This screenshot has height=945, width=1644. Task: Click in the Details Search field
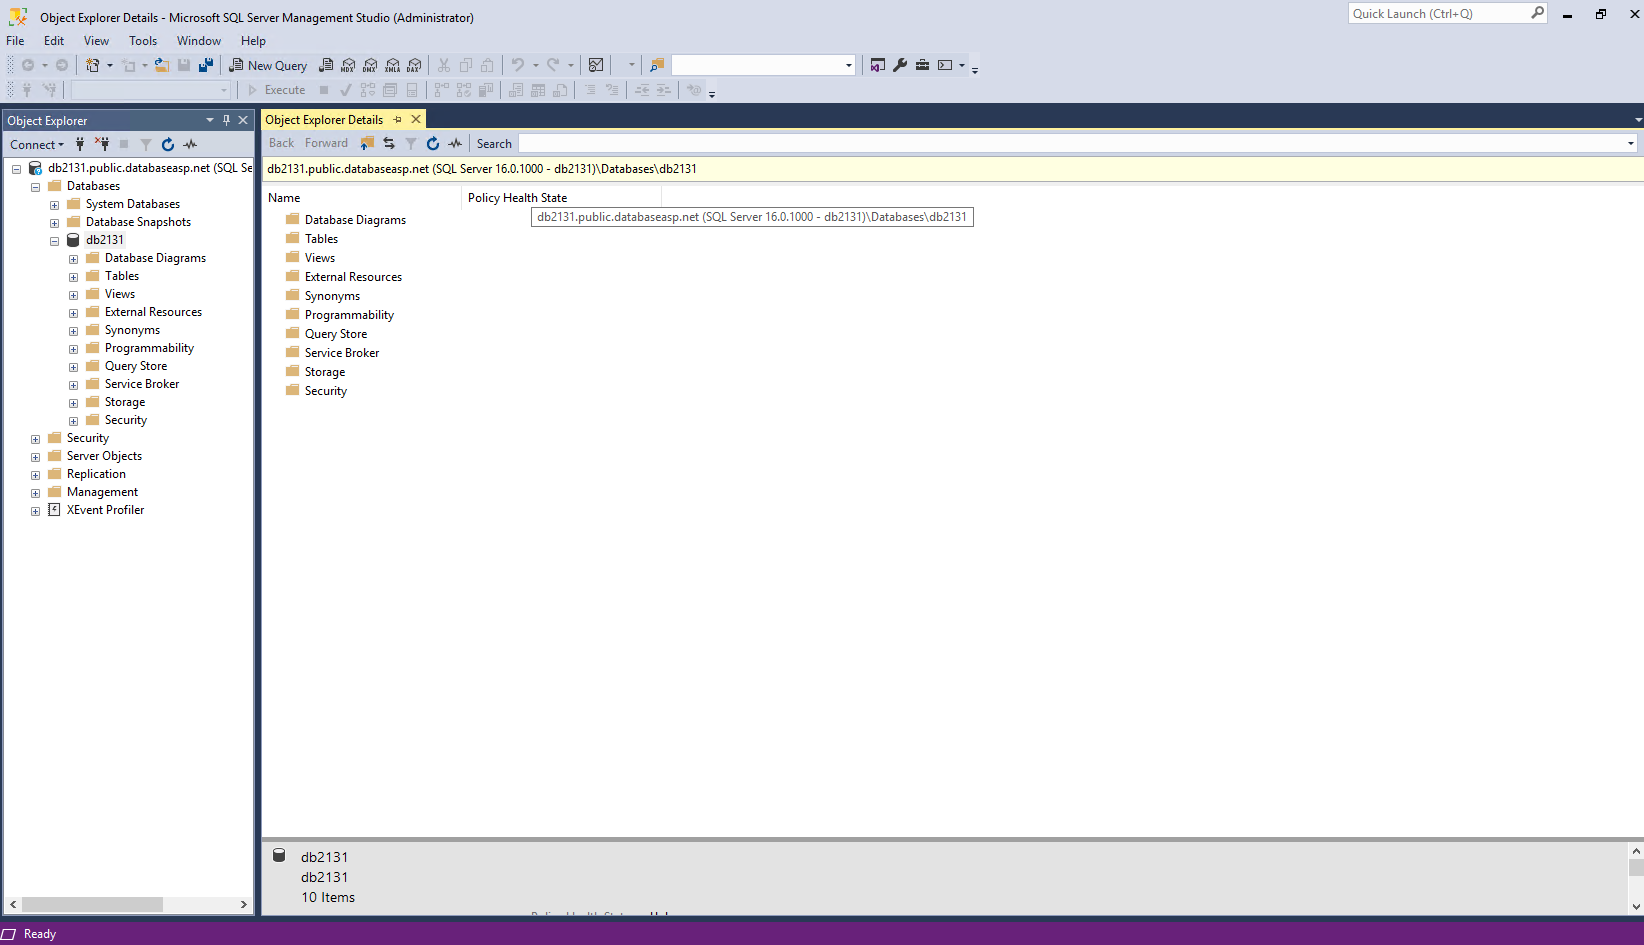[x=1070, y=143]
